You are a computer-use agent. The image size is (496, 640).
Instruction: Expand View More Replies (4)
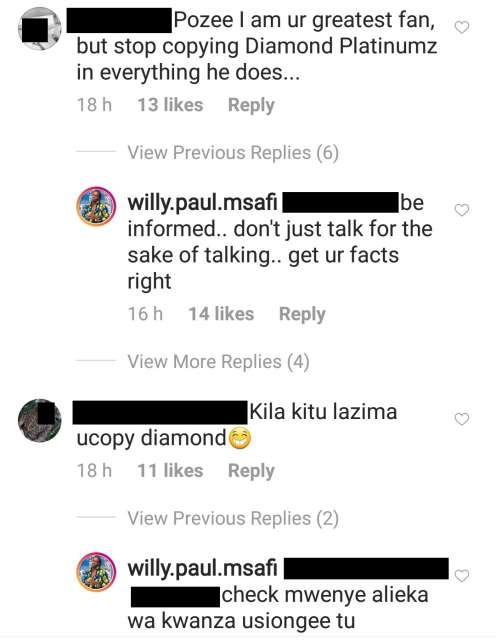218,362
